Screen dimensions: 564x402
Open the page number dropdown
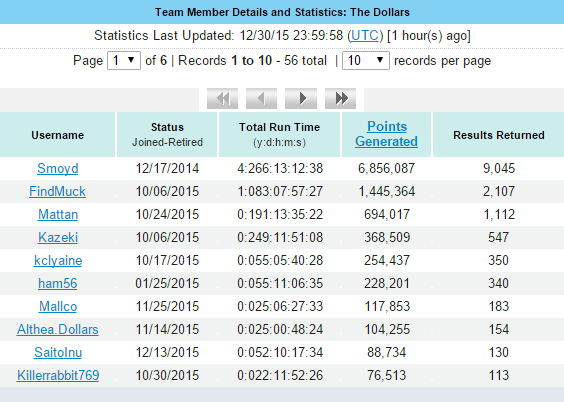[x=124, y=60]
